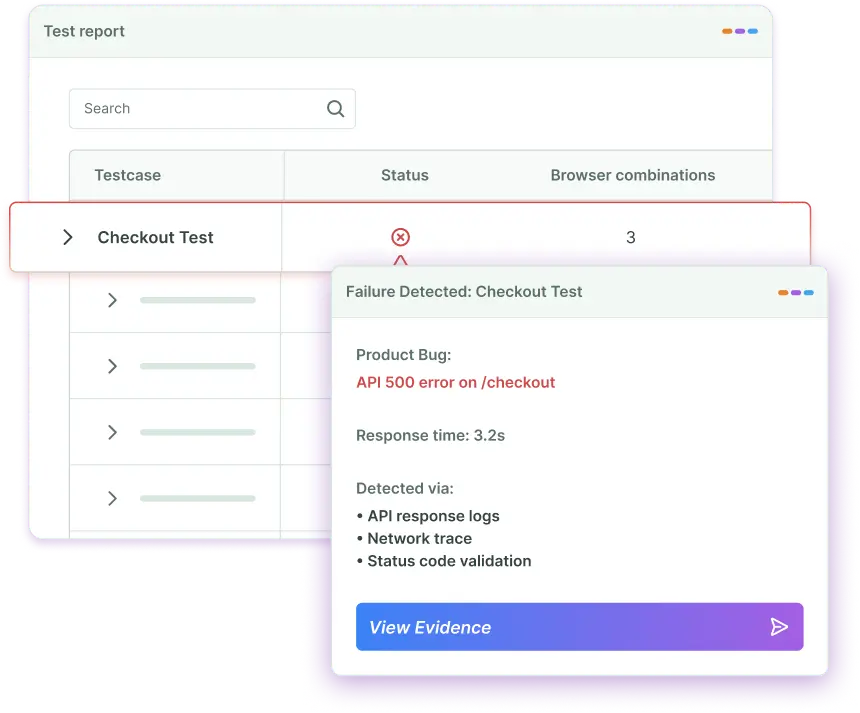This screenshot has height=713, width=860.
Task: Sort by the Status column header
Action: point(404,175)
